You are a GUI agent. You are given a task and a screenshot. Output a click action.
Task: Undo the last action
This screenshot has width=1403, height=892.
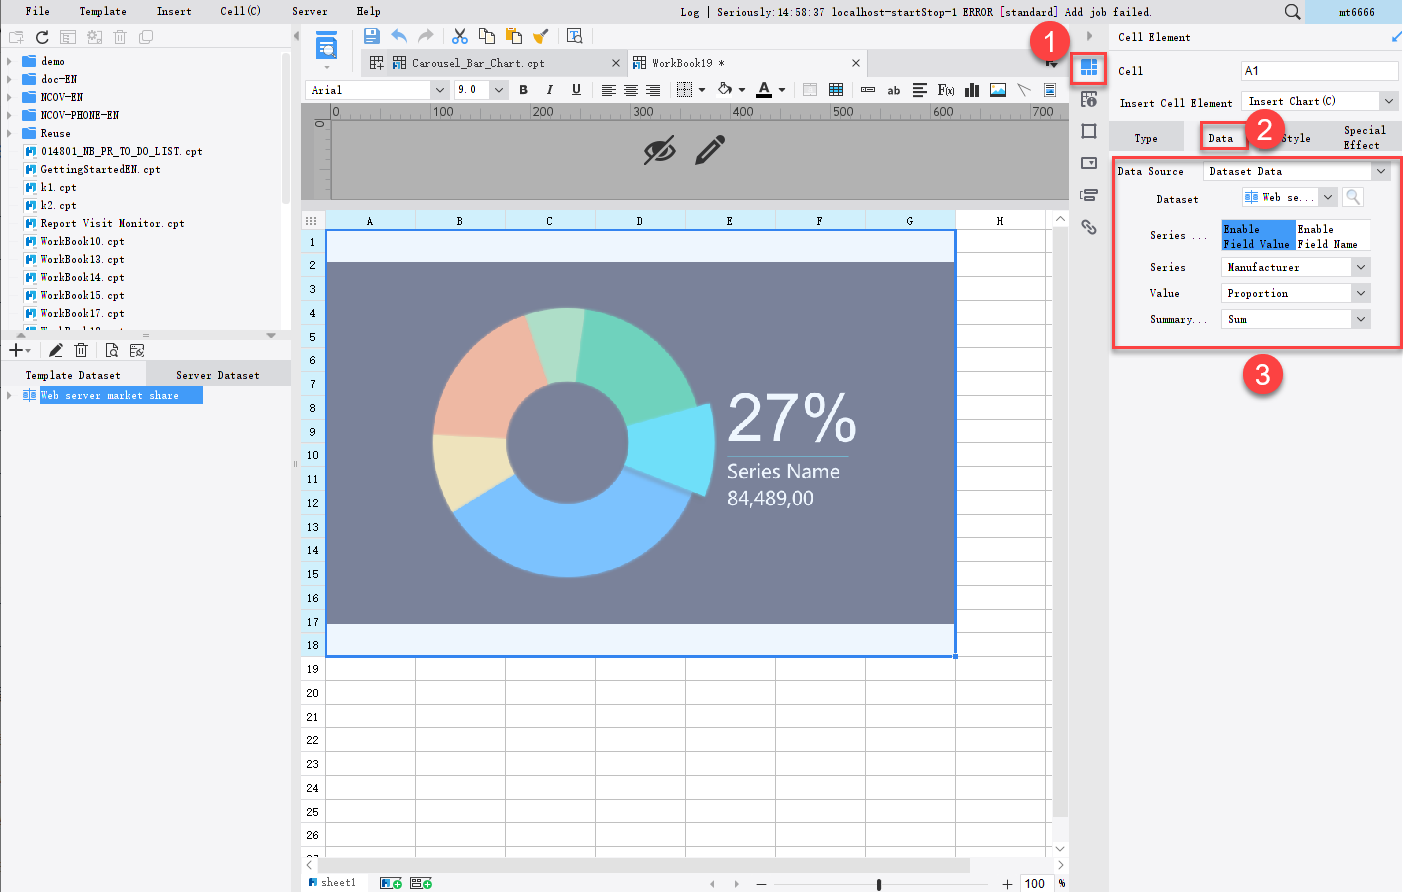(399, 36)
